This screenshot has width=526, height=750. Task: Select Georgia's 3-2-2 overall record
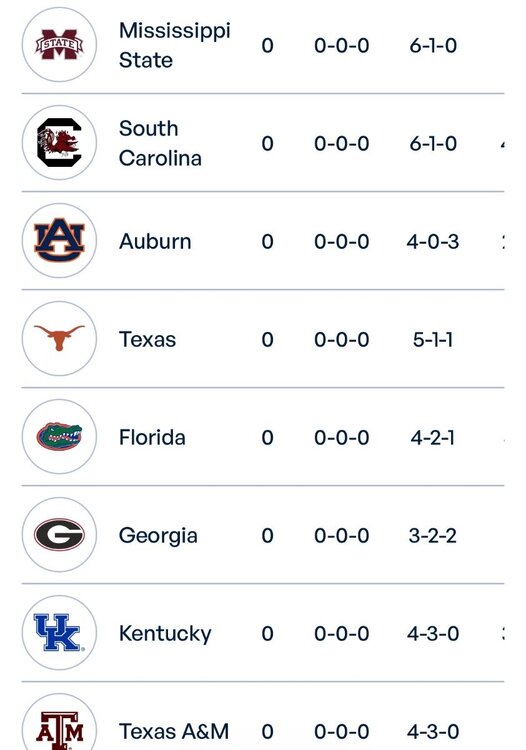point(433,536)
